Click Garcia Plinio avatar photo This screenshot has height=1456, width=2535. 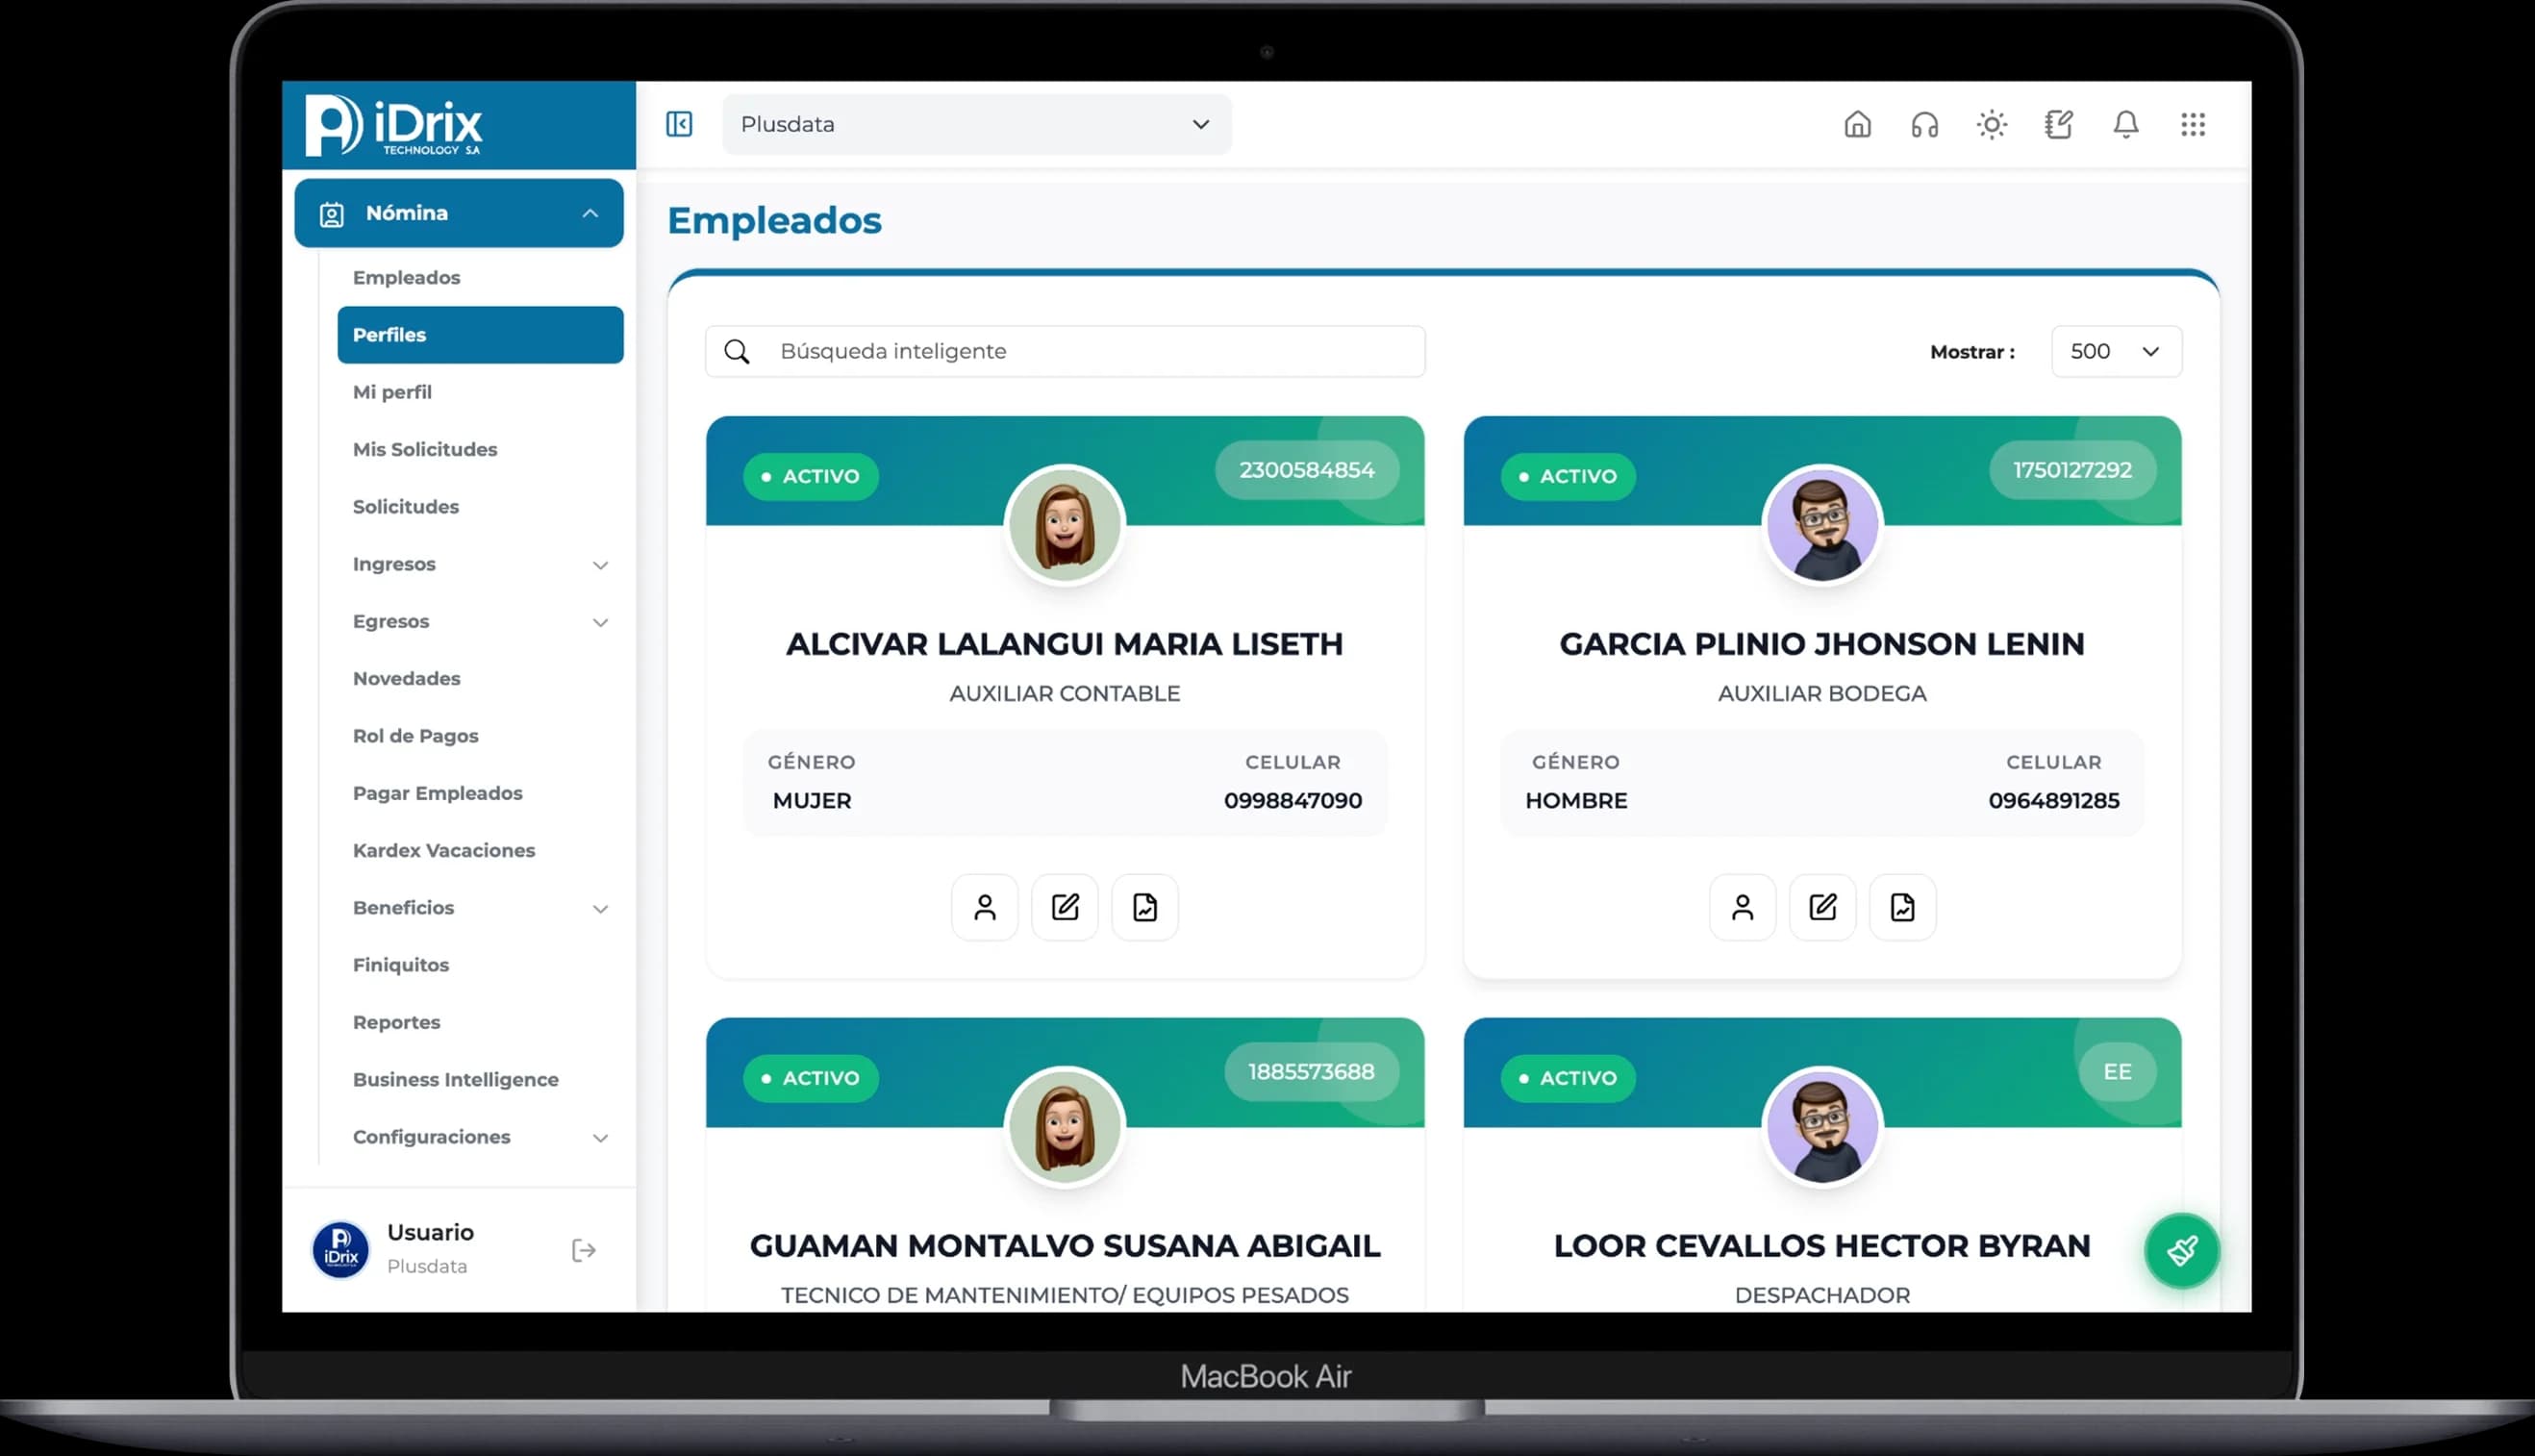(1822, 526)
